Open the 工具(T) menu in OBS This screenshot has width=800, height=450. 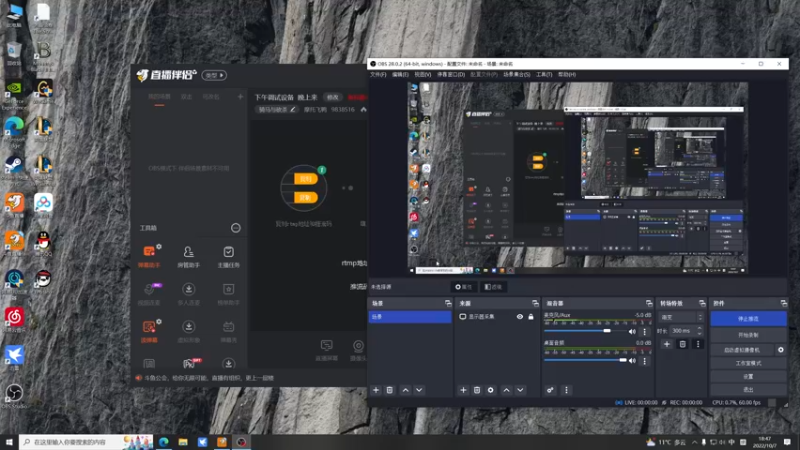tap(544, 74)
